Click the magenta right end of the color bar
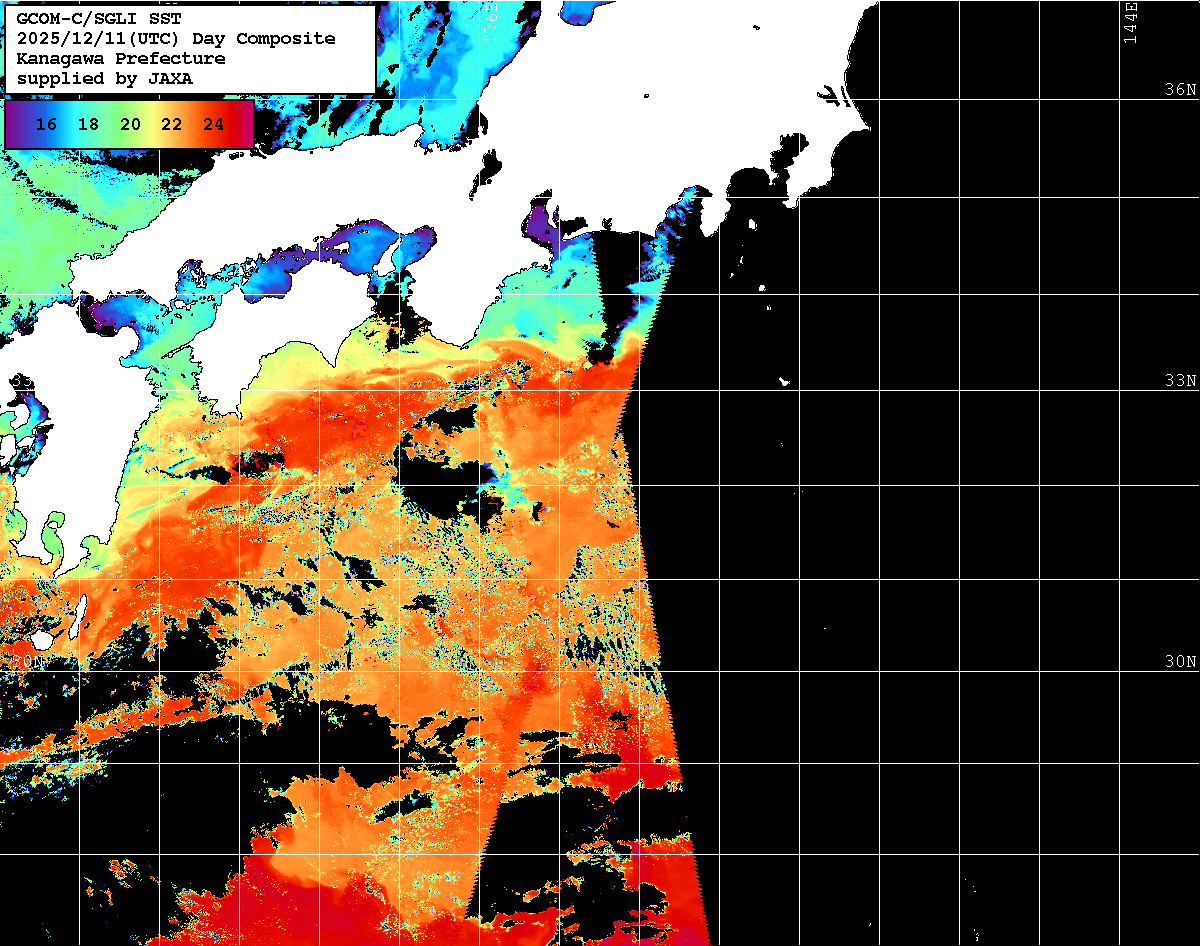 click(x=243, y=125)
